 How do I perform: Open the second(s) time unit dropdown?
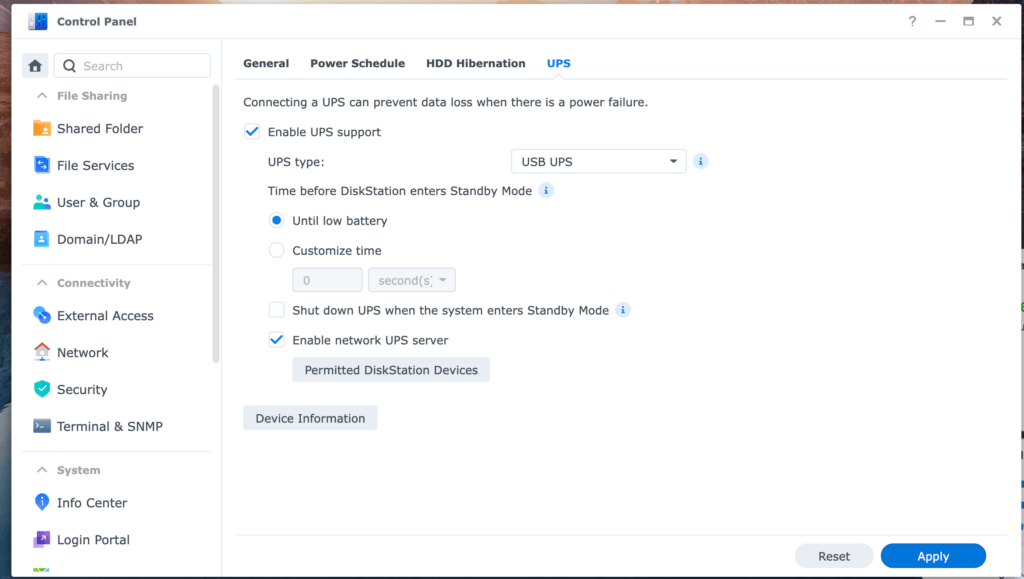[412, 280]
